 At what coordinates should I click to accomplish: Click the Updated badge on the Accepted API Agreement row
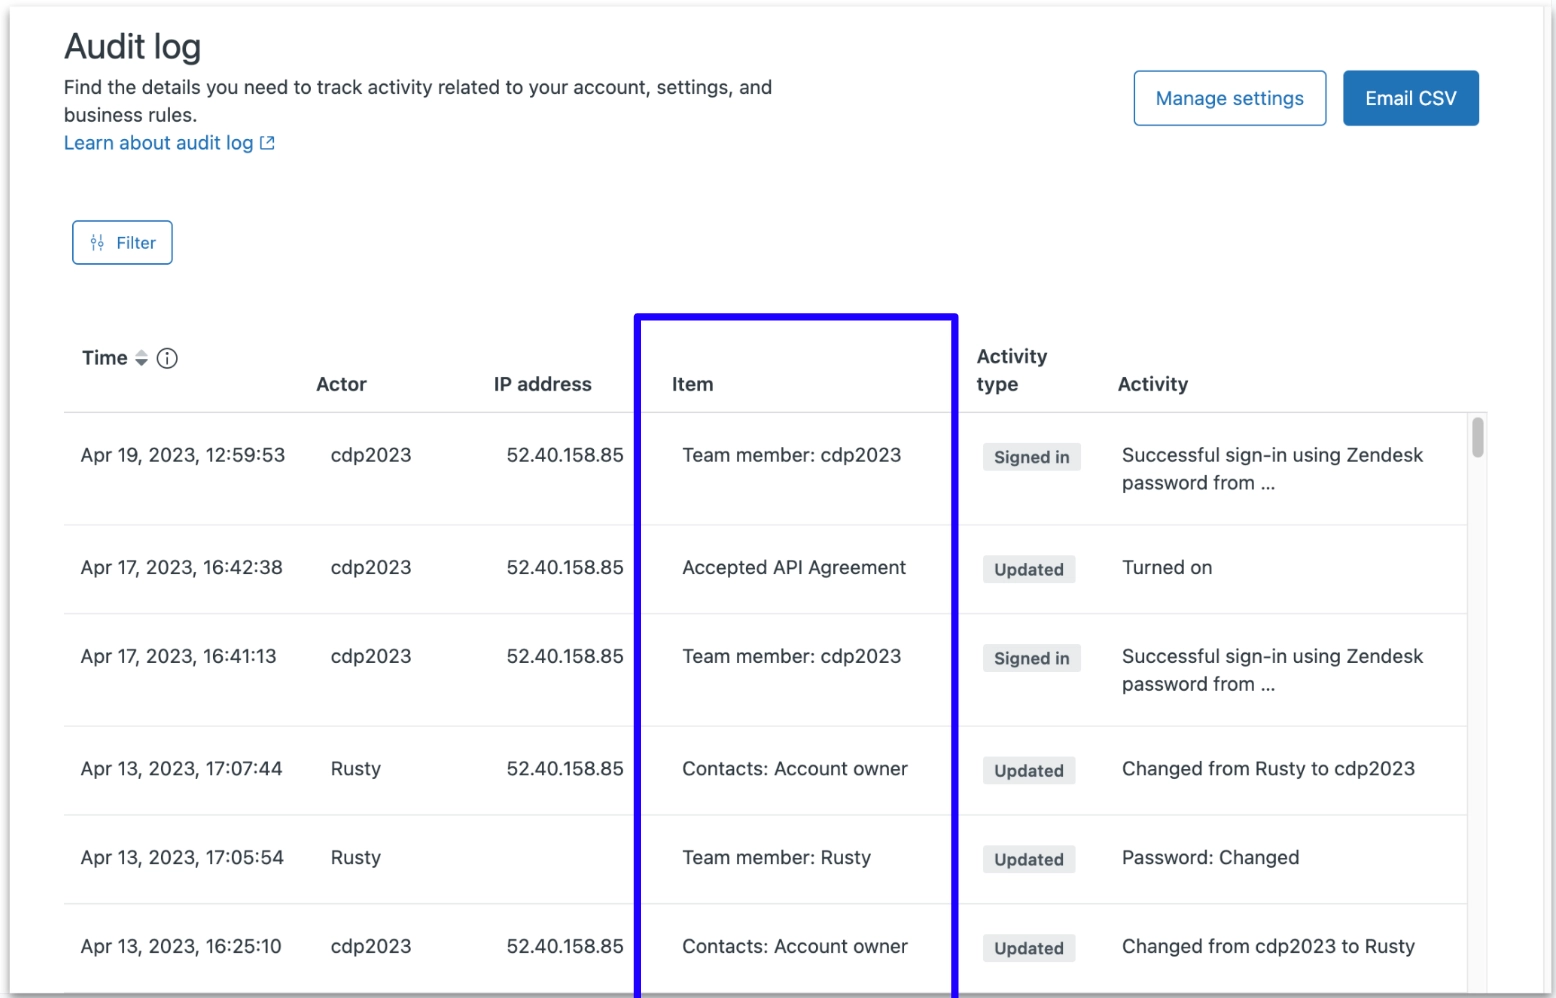click(1028, 569)
